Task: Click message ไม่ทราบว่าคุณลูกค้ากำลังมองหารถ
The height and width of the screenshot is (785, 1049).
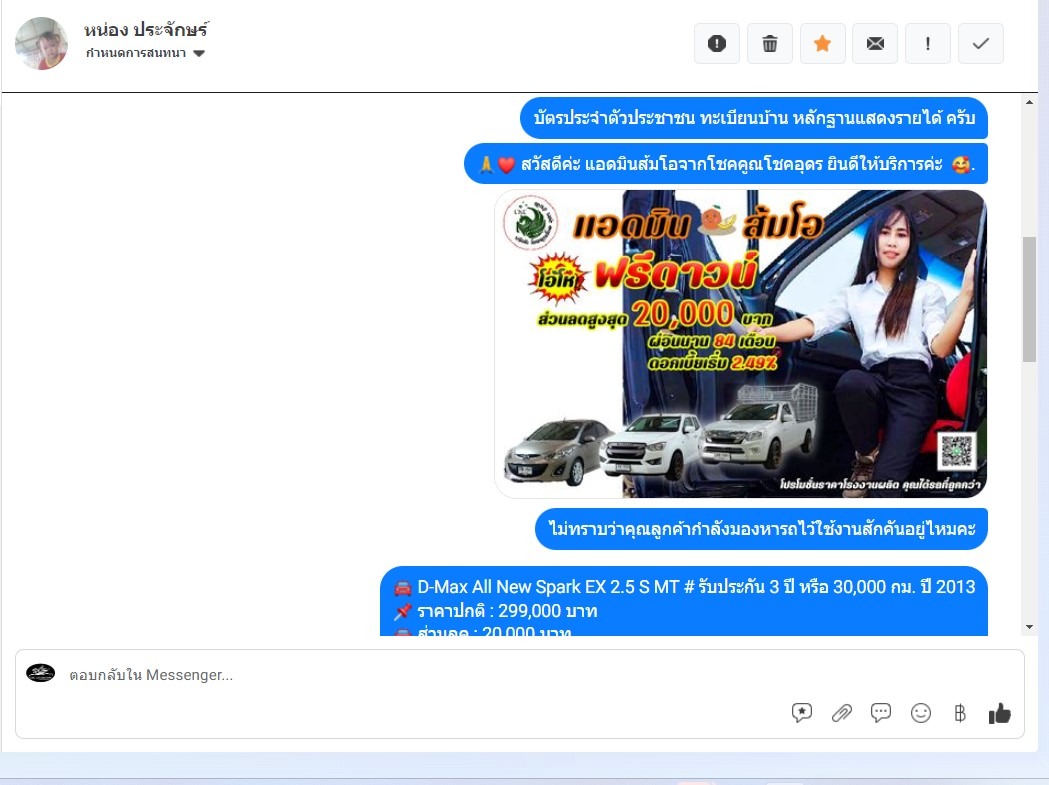Action: (761, 529)
